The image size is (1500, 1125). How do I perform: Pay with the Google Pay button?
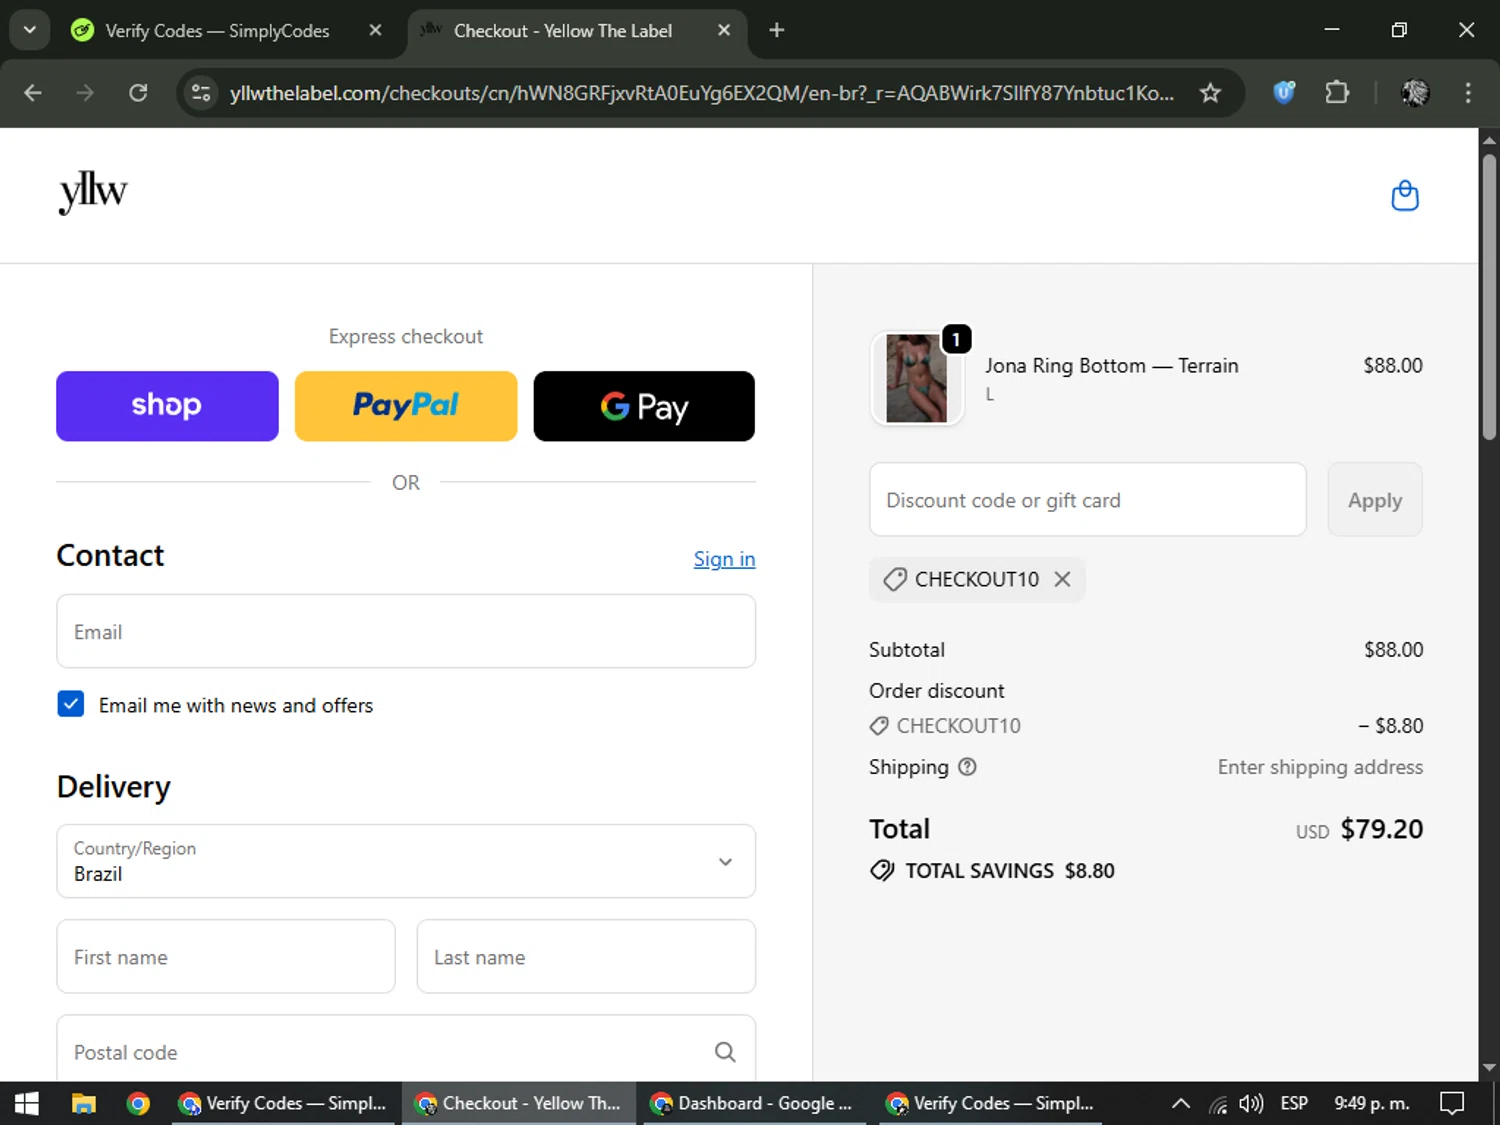click(644, 406)
